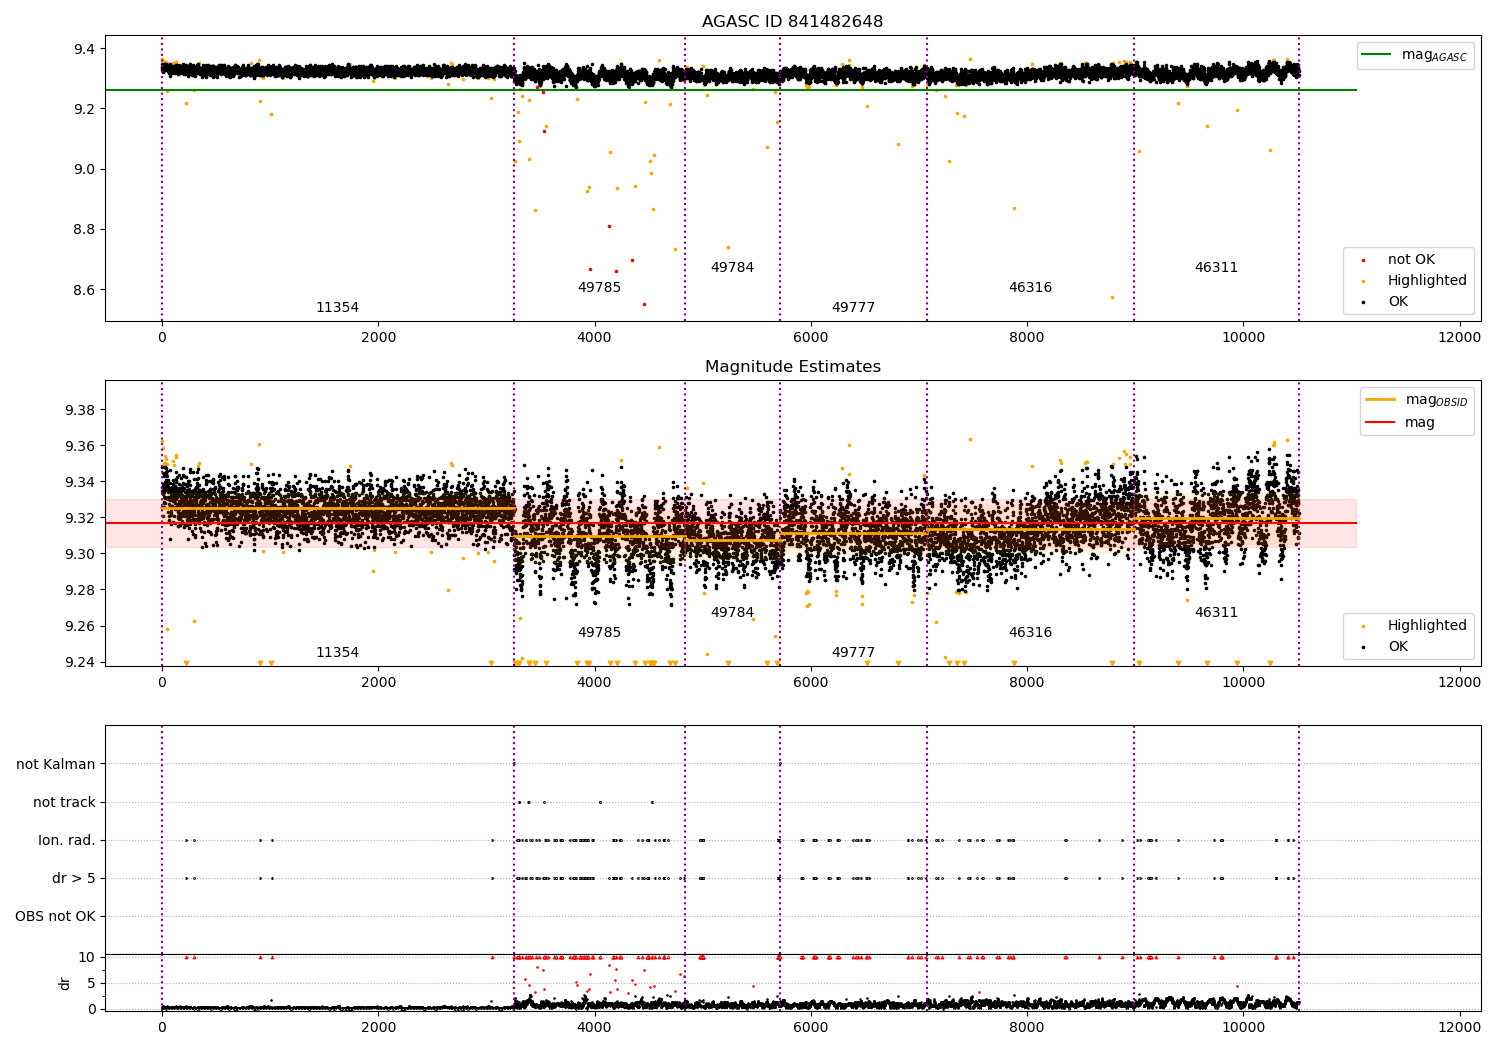Click the 9.24 tick on Magnitude Estimates plot
The image size is (1500, 1050).
click(x=80, y=662)
